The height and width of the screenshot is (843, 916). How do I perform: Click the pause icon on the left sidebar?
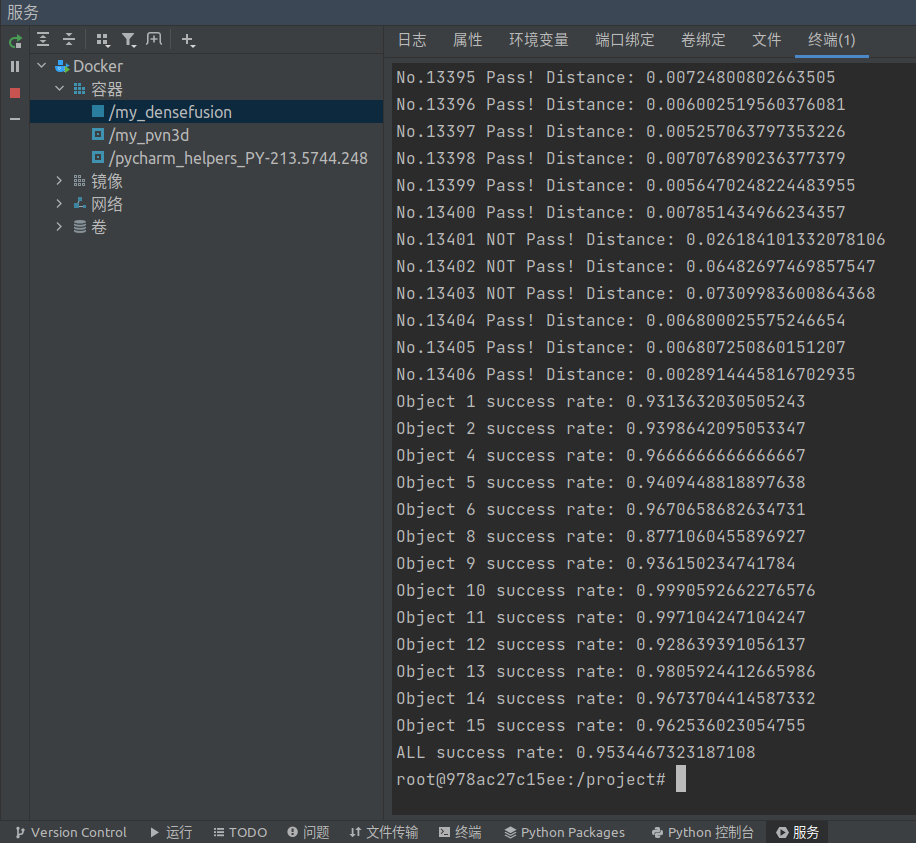coord(13,67)
